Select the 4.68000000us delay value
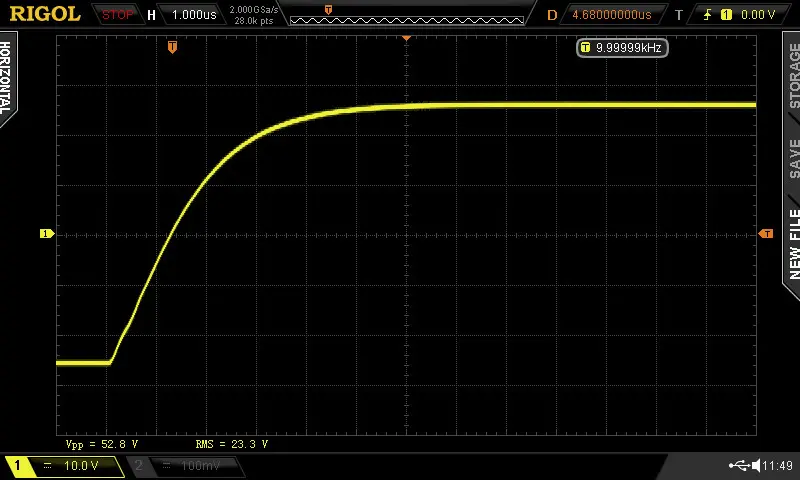Image resolution: width=800 pixels, height=480 pixels. tap(612, 15)
